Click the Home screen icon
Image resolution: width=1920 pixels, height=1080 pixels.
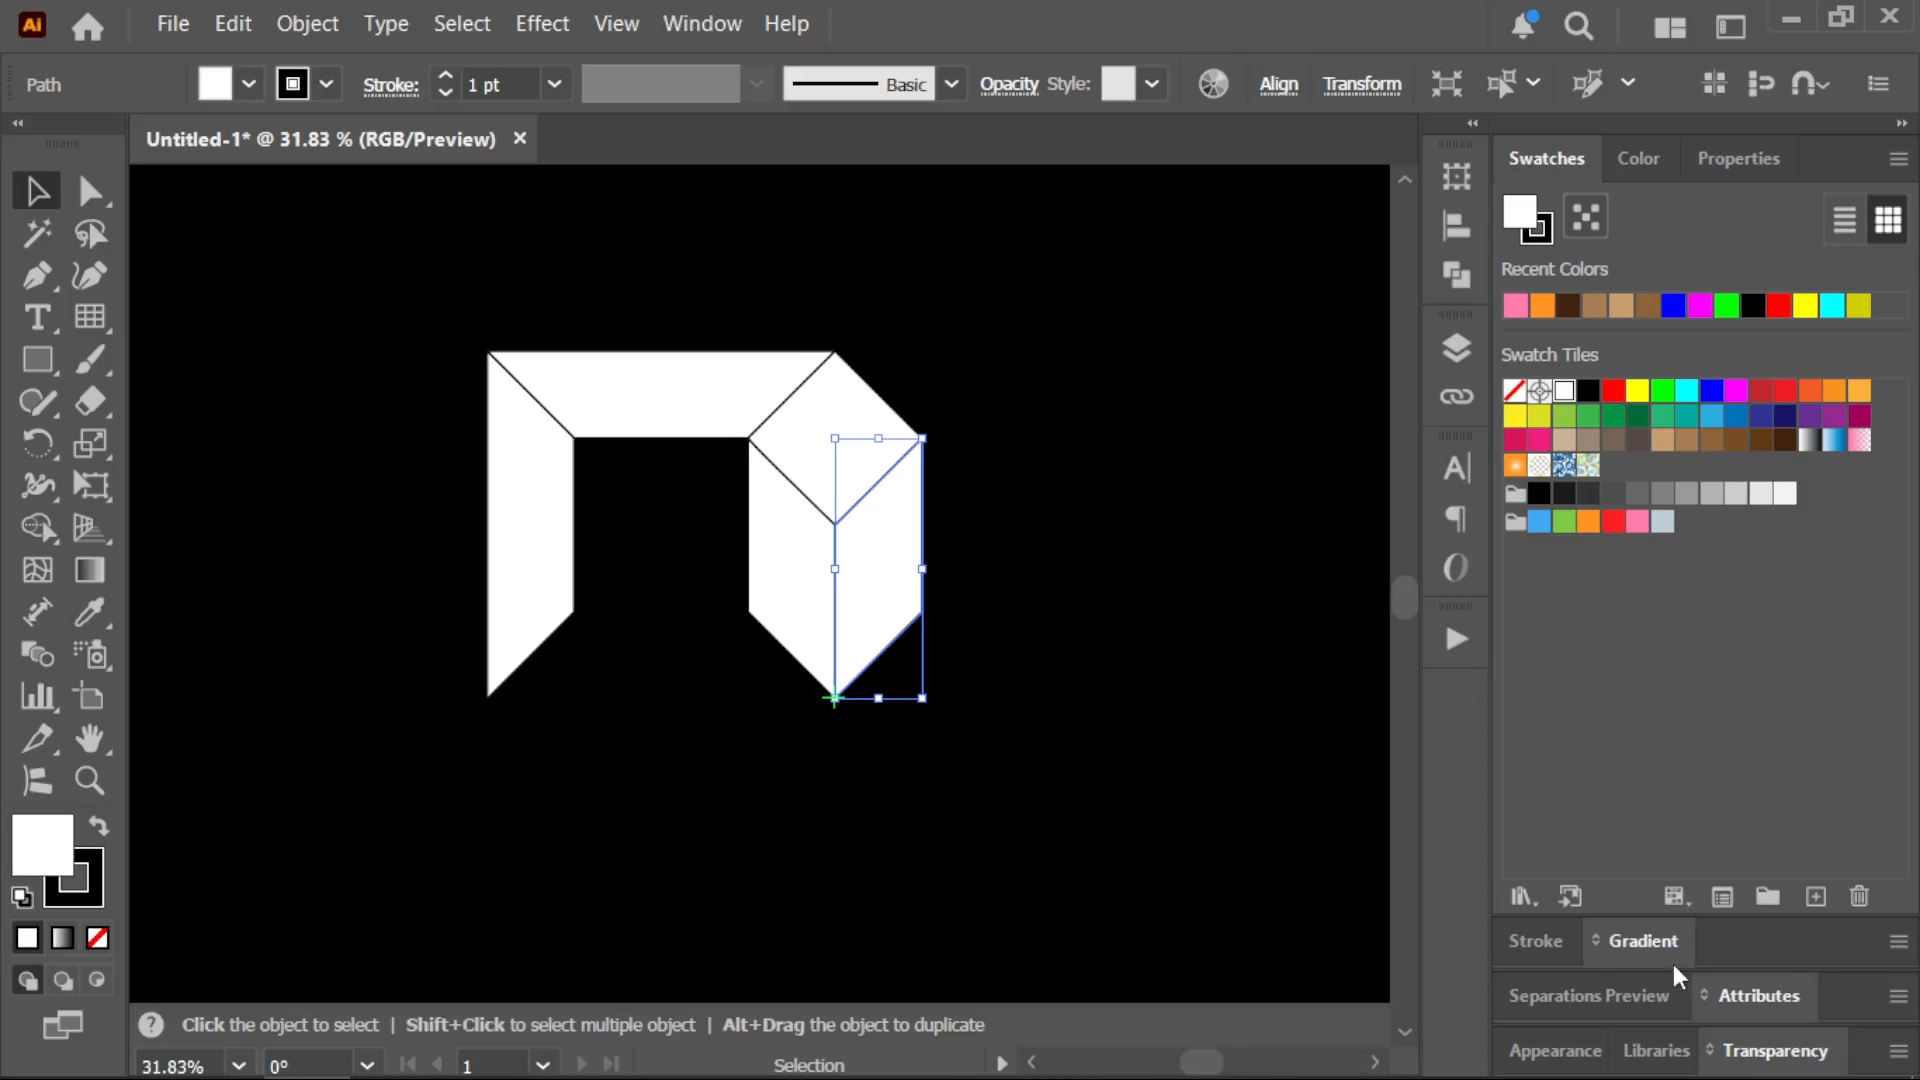[87, 26]
